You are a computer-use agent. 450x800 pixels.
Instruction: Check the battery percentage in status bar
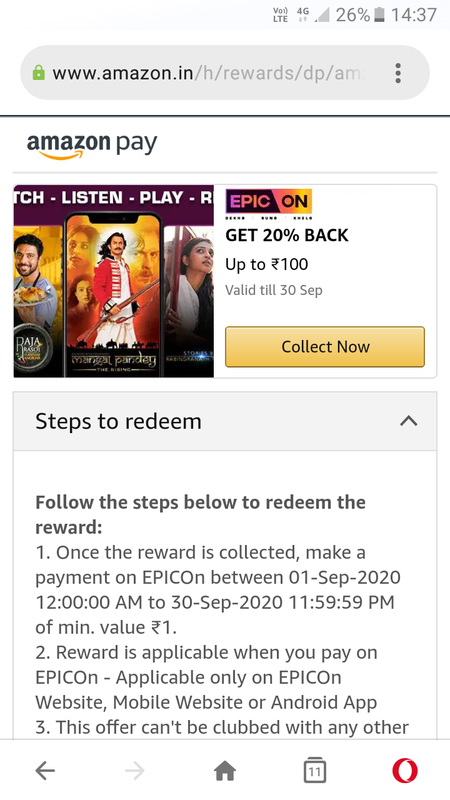[x=353, y=15]
